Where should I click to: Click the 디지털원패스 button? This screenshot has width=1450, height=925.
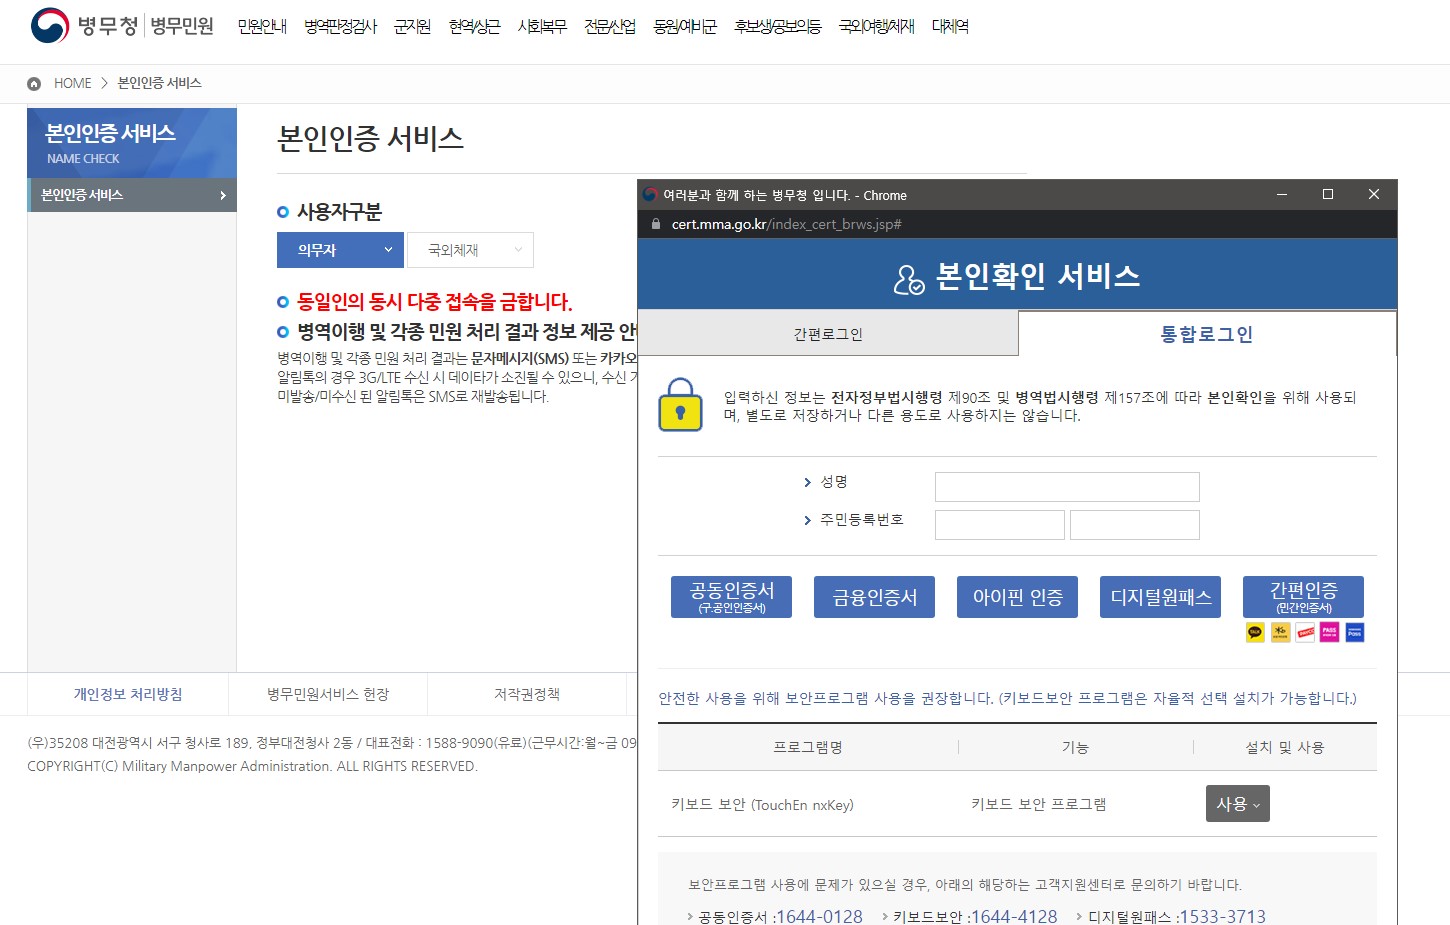(x=1160, y=597)
